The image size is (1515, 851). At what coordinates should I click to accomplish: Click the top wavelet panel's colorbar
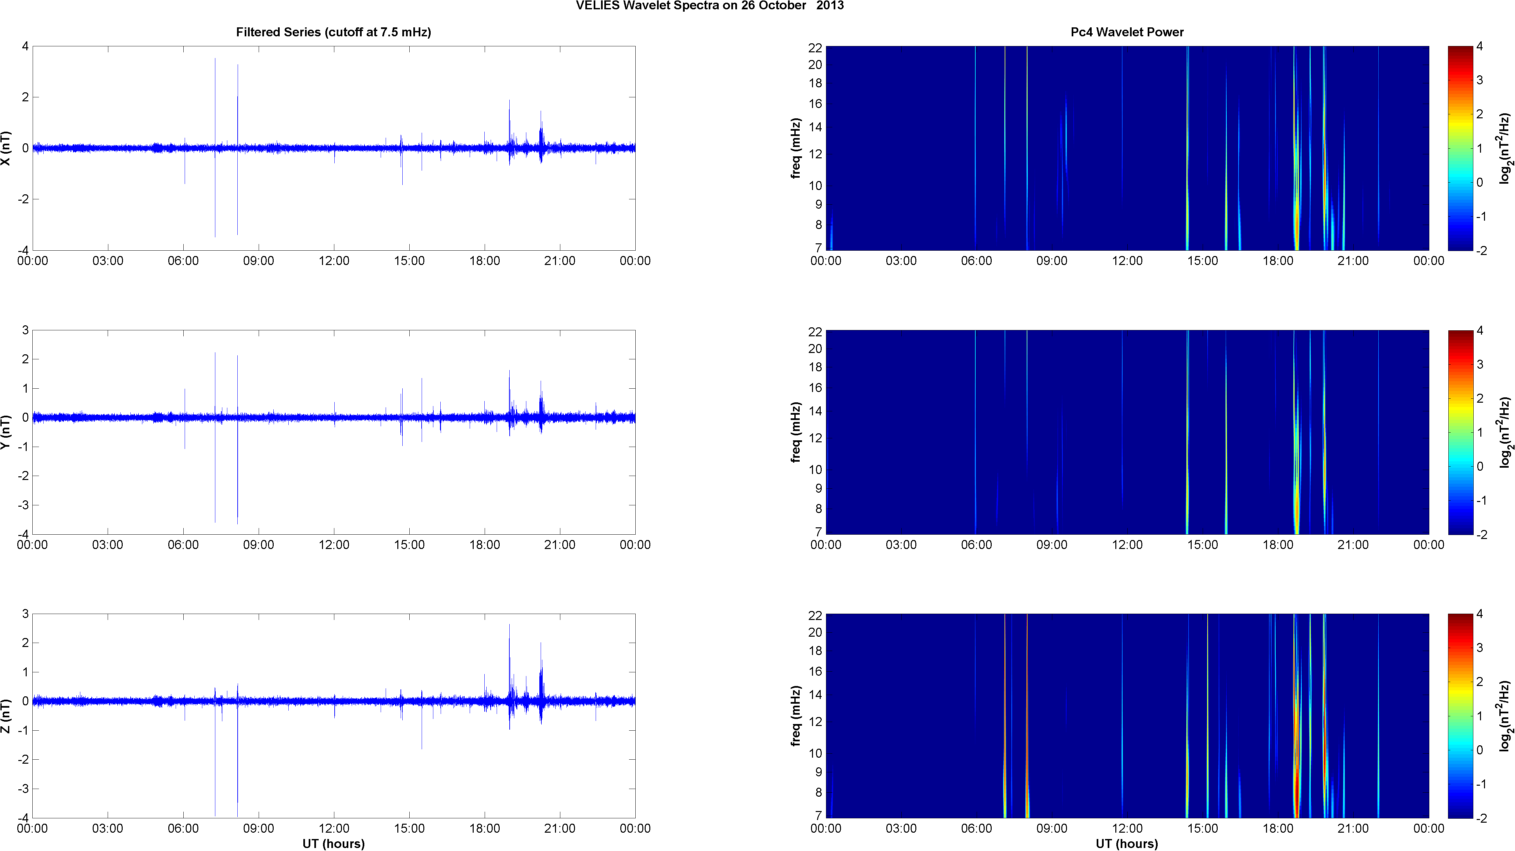tap(1460, 148)
